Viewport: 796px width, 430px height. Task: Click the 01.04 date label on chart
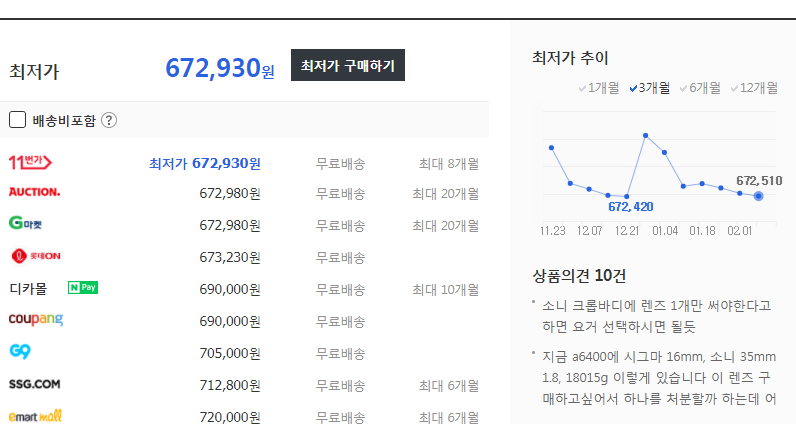(665, 231)
